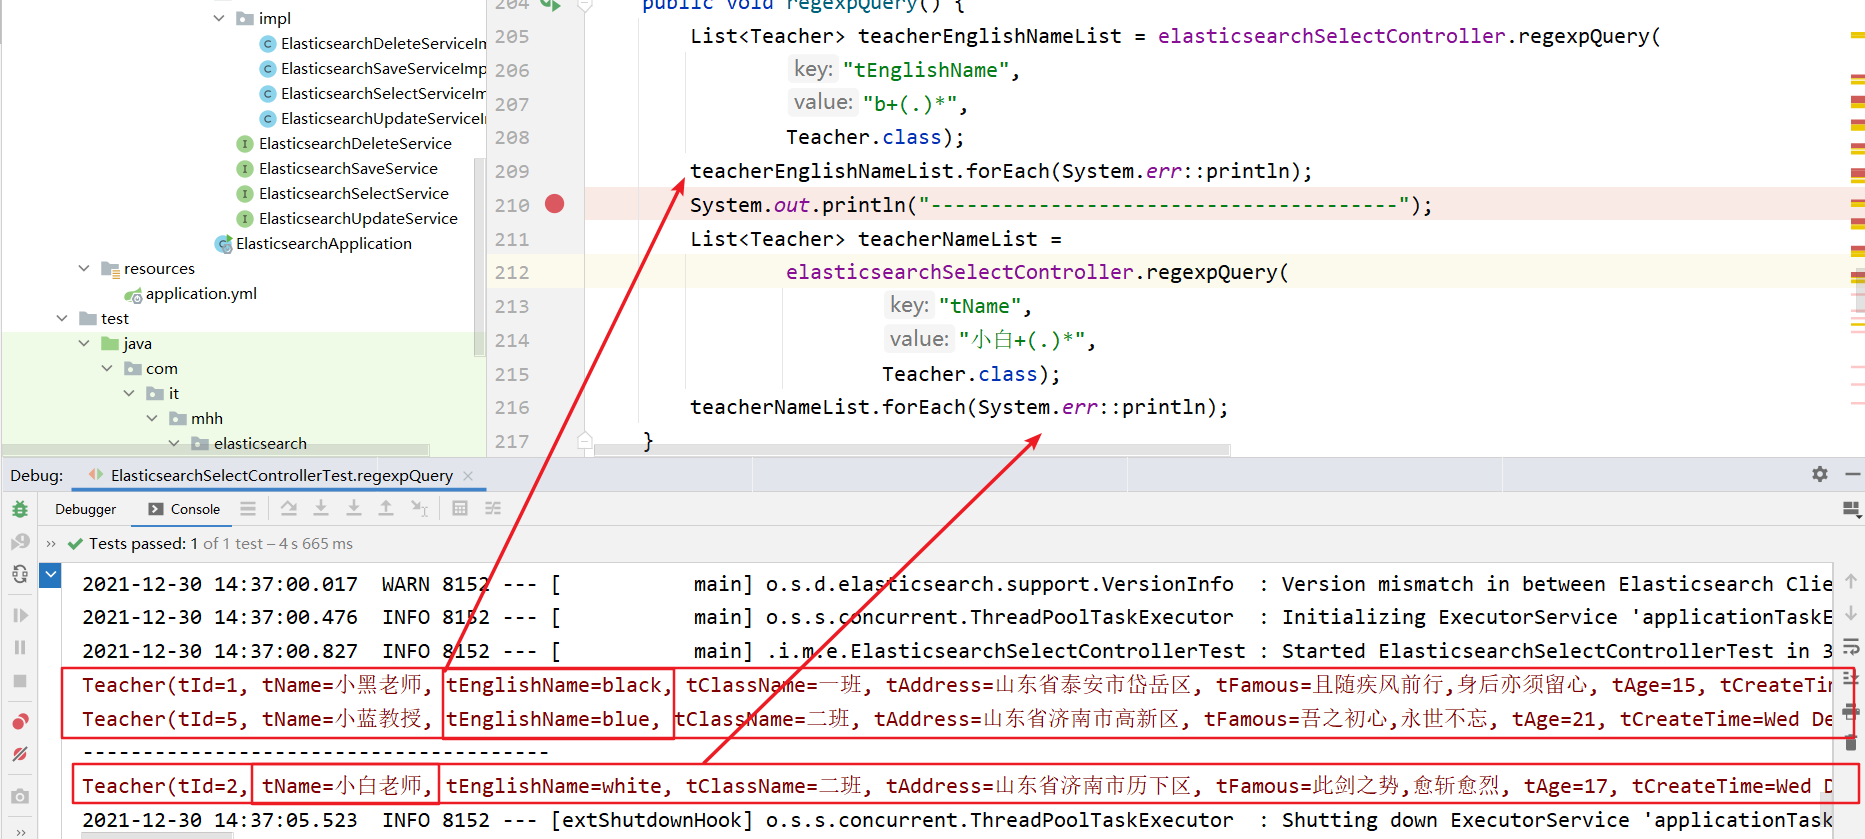Close the regexpQuery debug session tab

(468, 476)
